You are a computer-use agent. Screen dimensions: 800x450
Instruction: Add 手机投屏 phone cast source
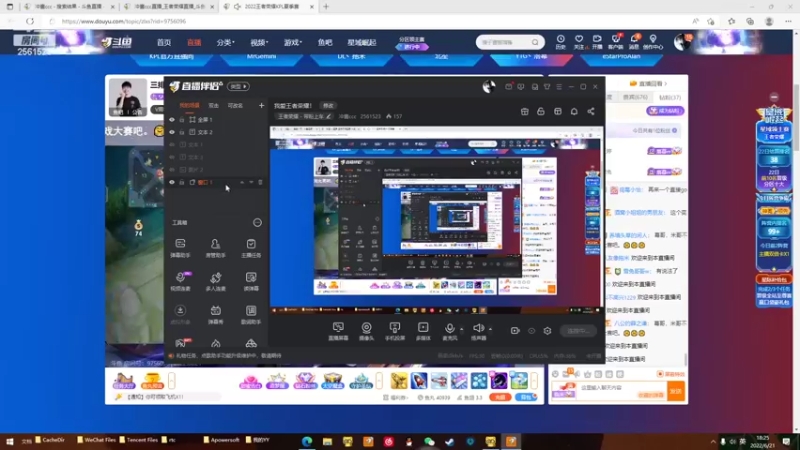[394, 331]
